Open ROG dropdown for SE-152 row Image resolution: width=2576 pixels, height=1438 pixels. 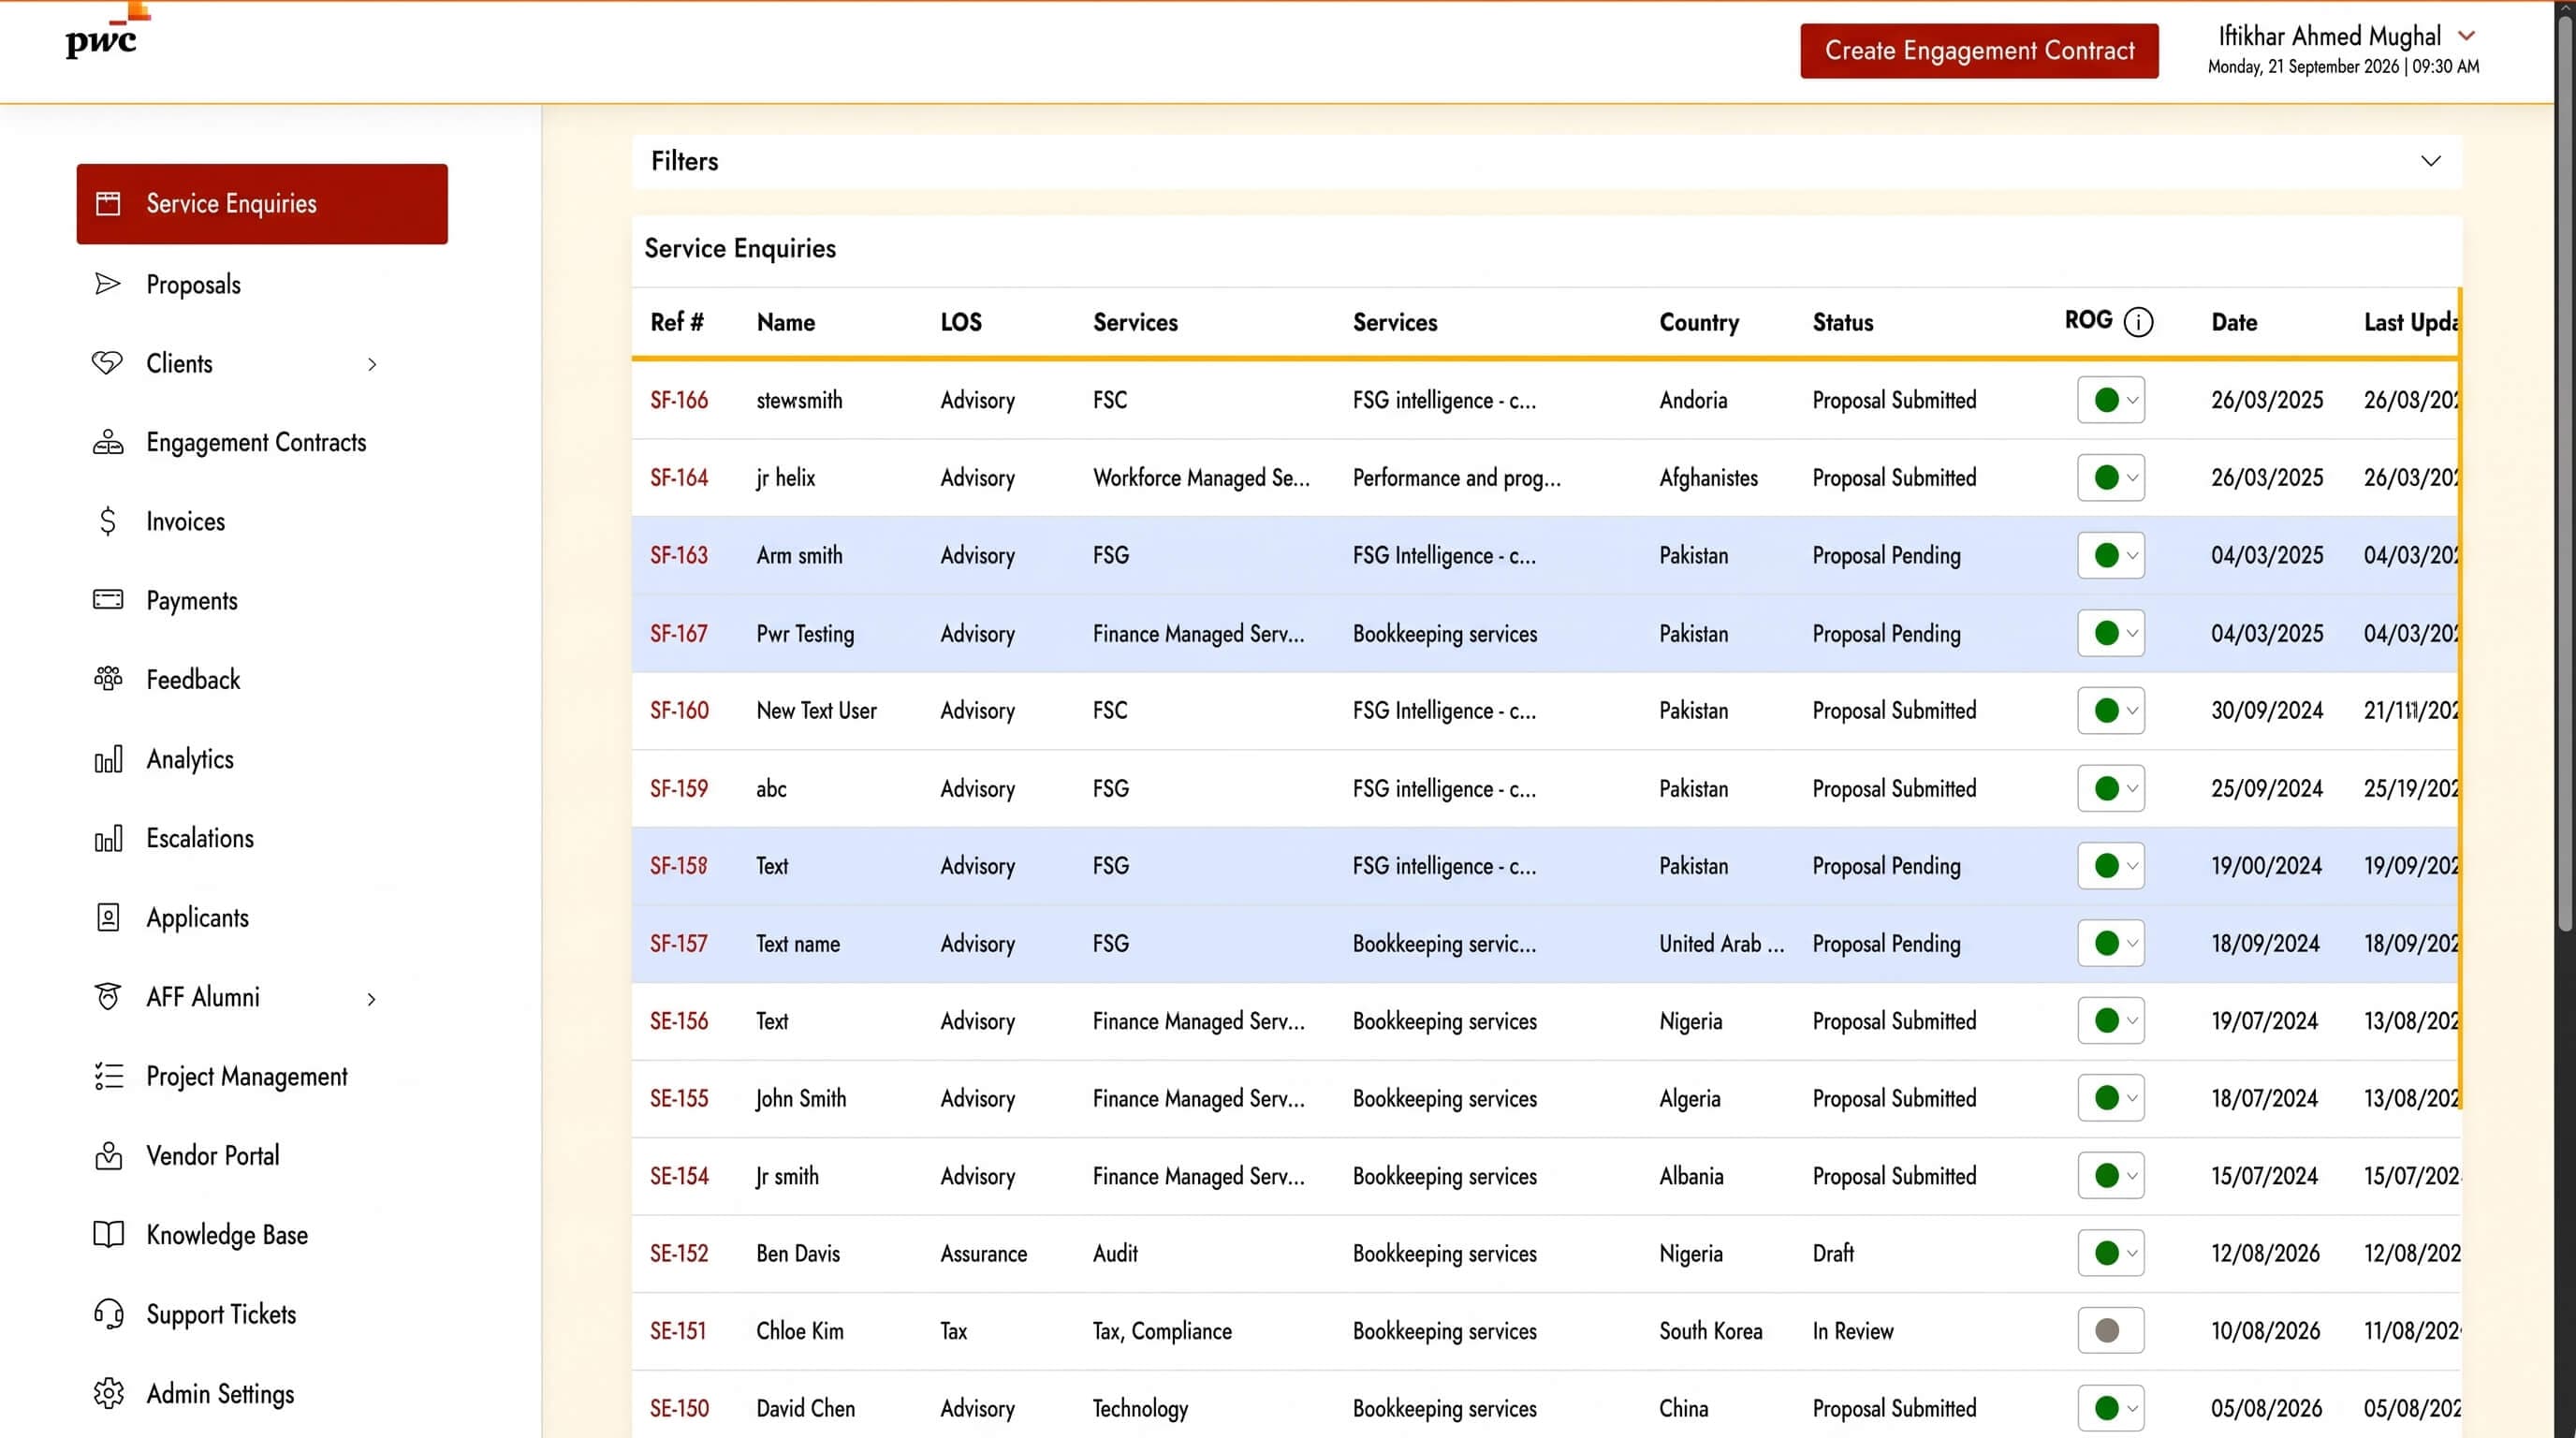(2111, 1253)
